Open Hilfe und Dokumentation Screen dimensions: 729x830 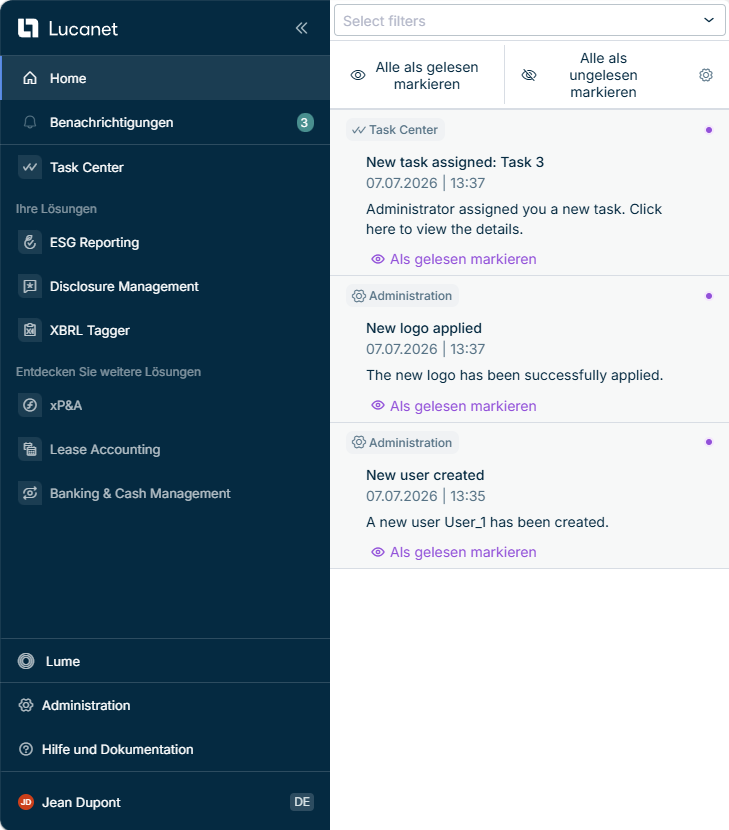pos(165,749)
